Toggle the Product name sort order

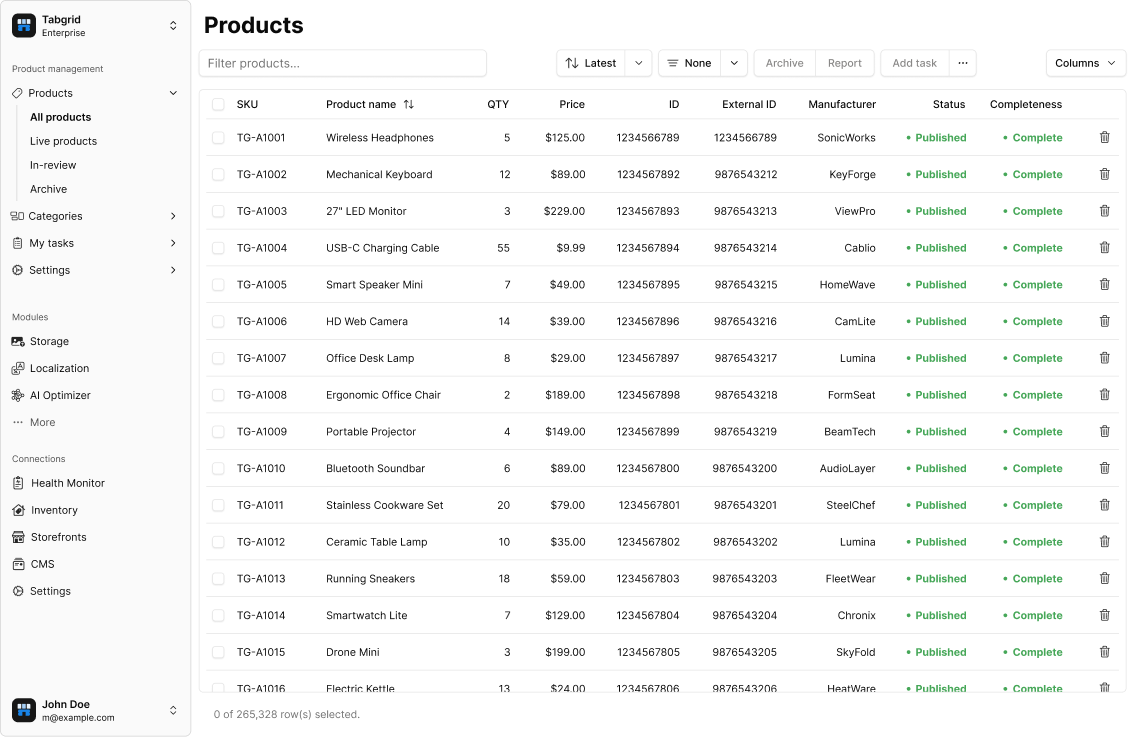[409, 104]
